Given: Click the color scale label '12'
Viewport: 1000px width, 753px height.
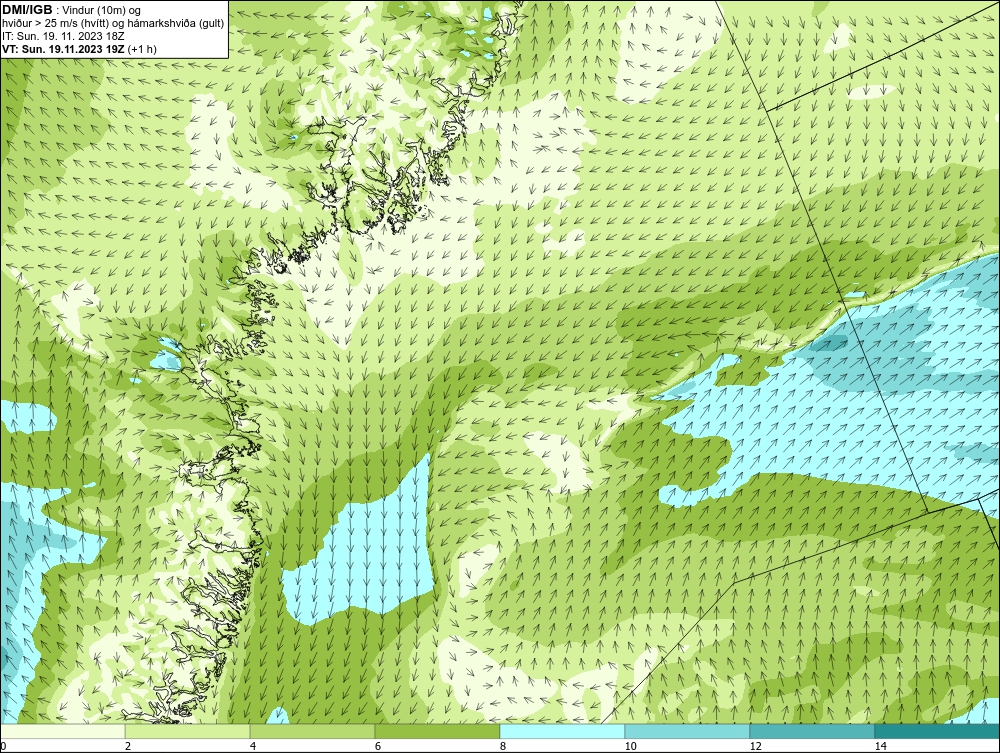Looking at the screenshot, I should [x=756, y=746].
